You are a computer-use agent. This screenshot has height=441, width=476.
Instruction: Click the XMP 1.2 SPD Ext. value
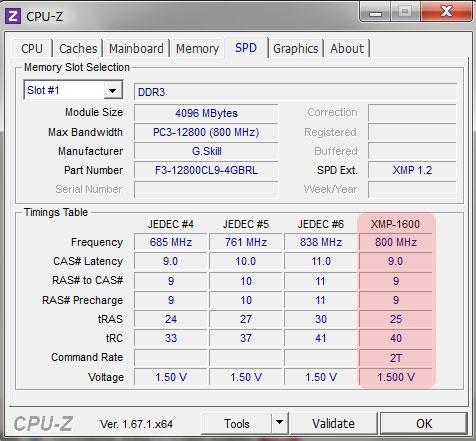tap(412, 170)
